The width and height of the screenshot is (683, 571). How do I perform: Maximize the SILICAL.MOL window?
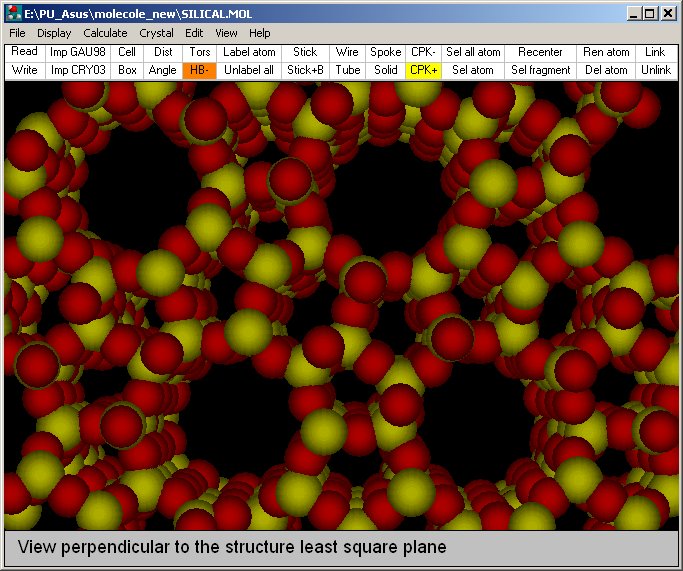click(649, 14)
